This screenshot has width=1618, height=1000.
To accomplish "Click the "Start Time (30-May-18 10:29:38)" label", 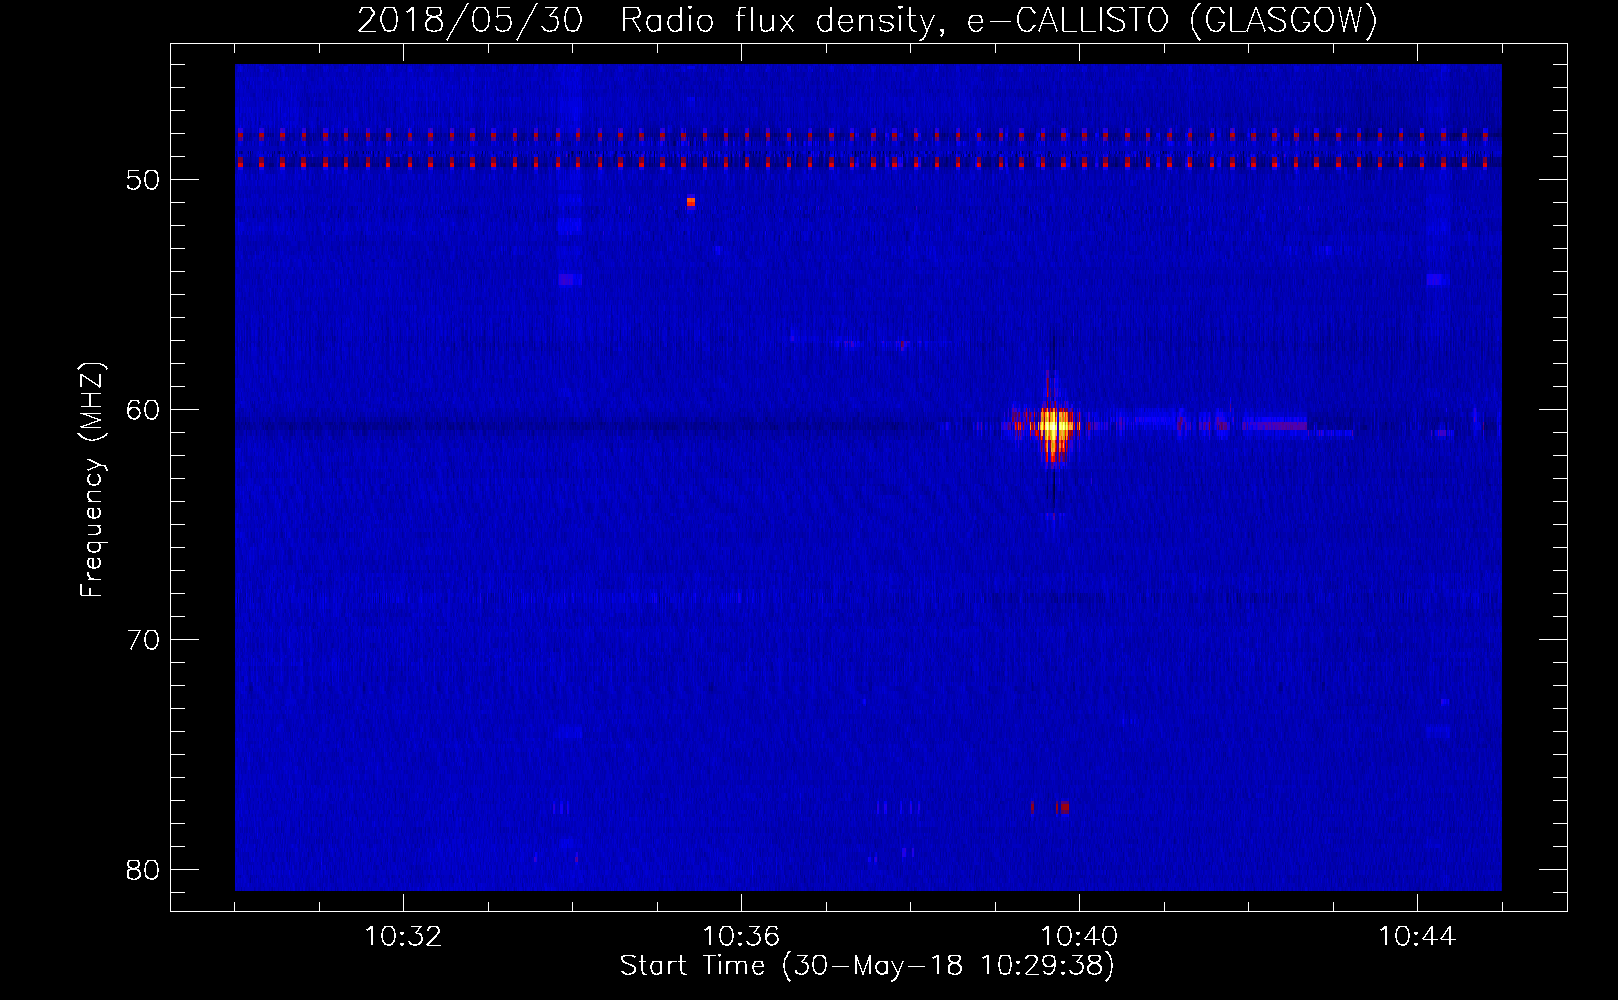I will [867, 966].
